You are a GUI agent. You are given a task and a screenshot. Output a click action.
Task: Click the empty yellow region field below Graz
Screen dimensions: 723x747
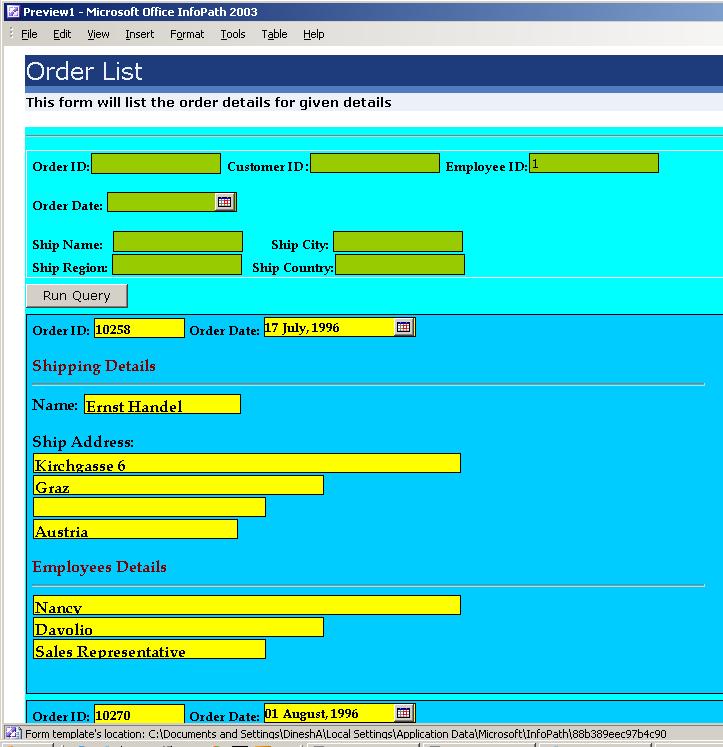[149, 507]
